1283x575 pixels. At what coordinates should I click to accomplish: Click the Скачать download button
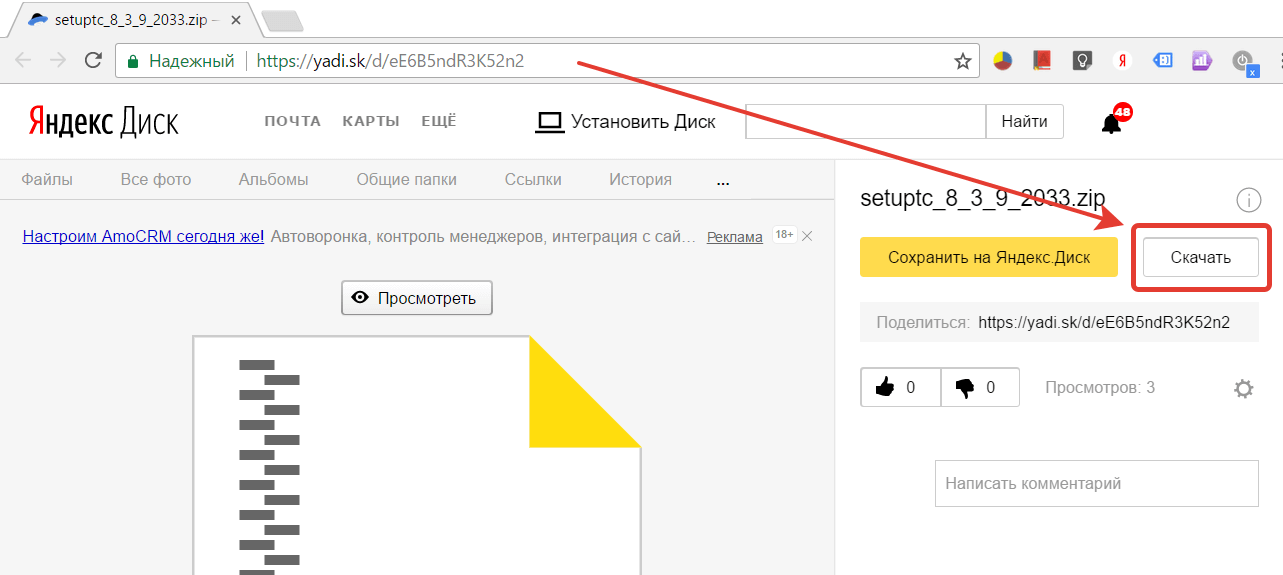tap(1201, 257)
